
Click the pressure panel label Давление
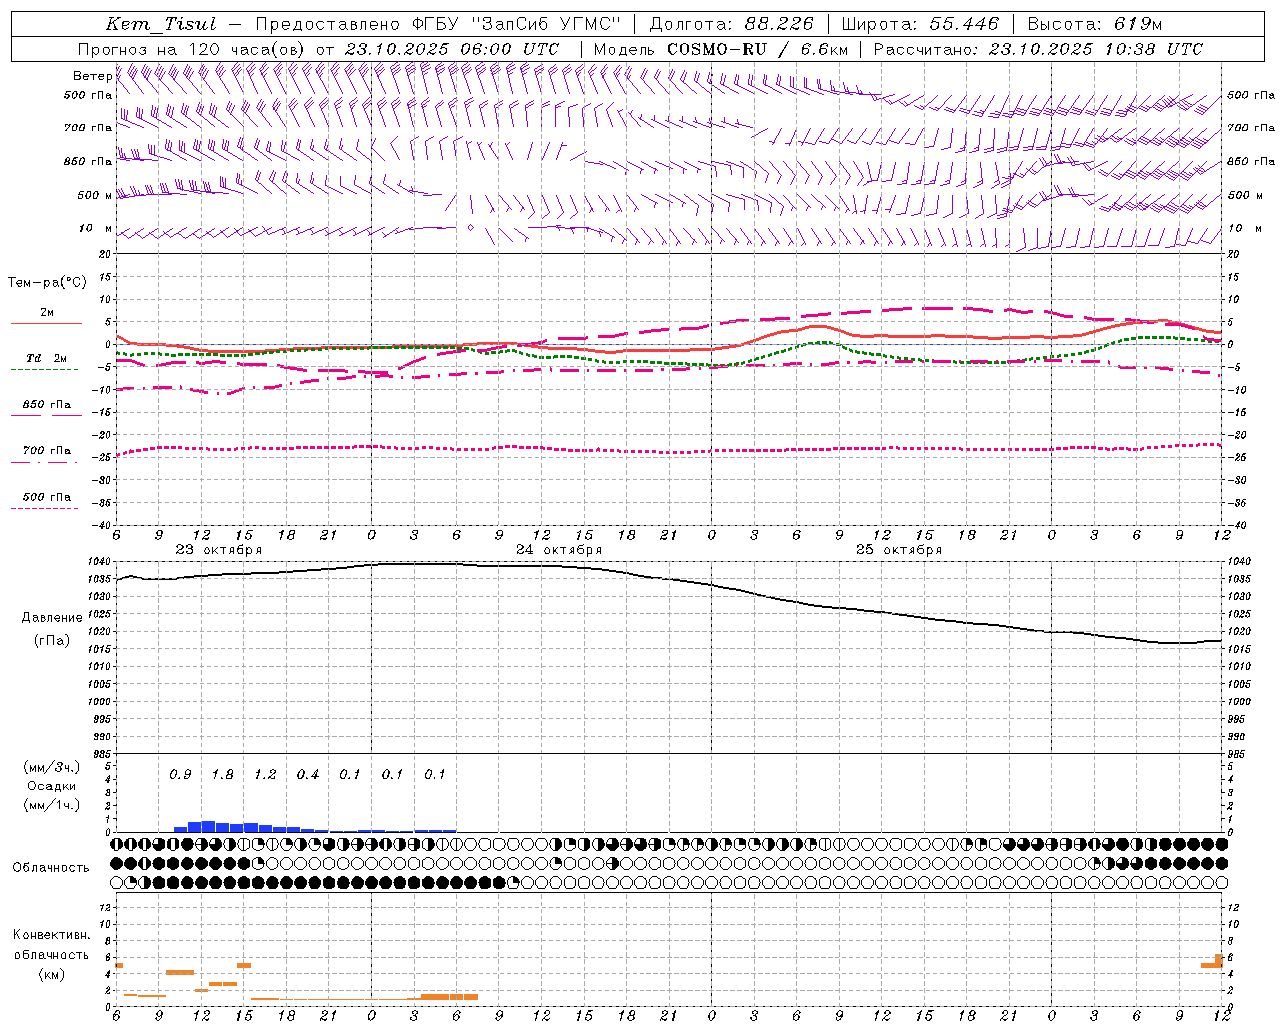coord(52,618)
